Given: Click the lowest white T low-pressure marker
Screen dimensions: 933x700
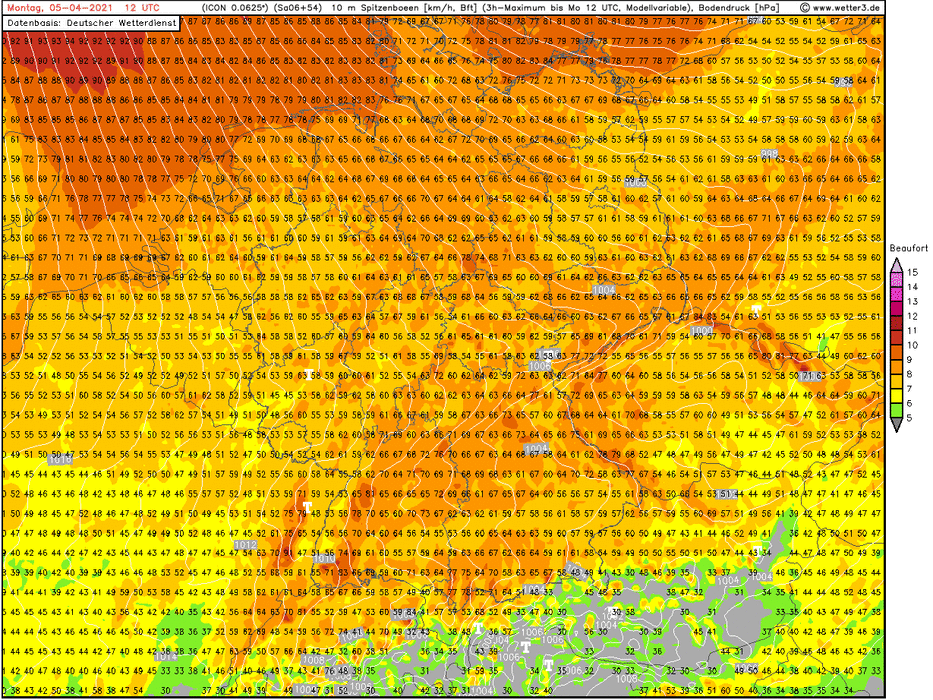Looking at the screenshot, I should [549, 664].
